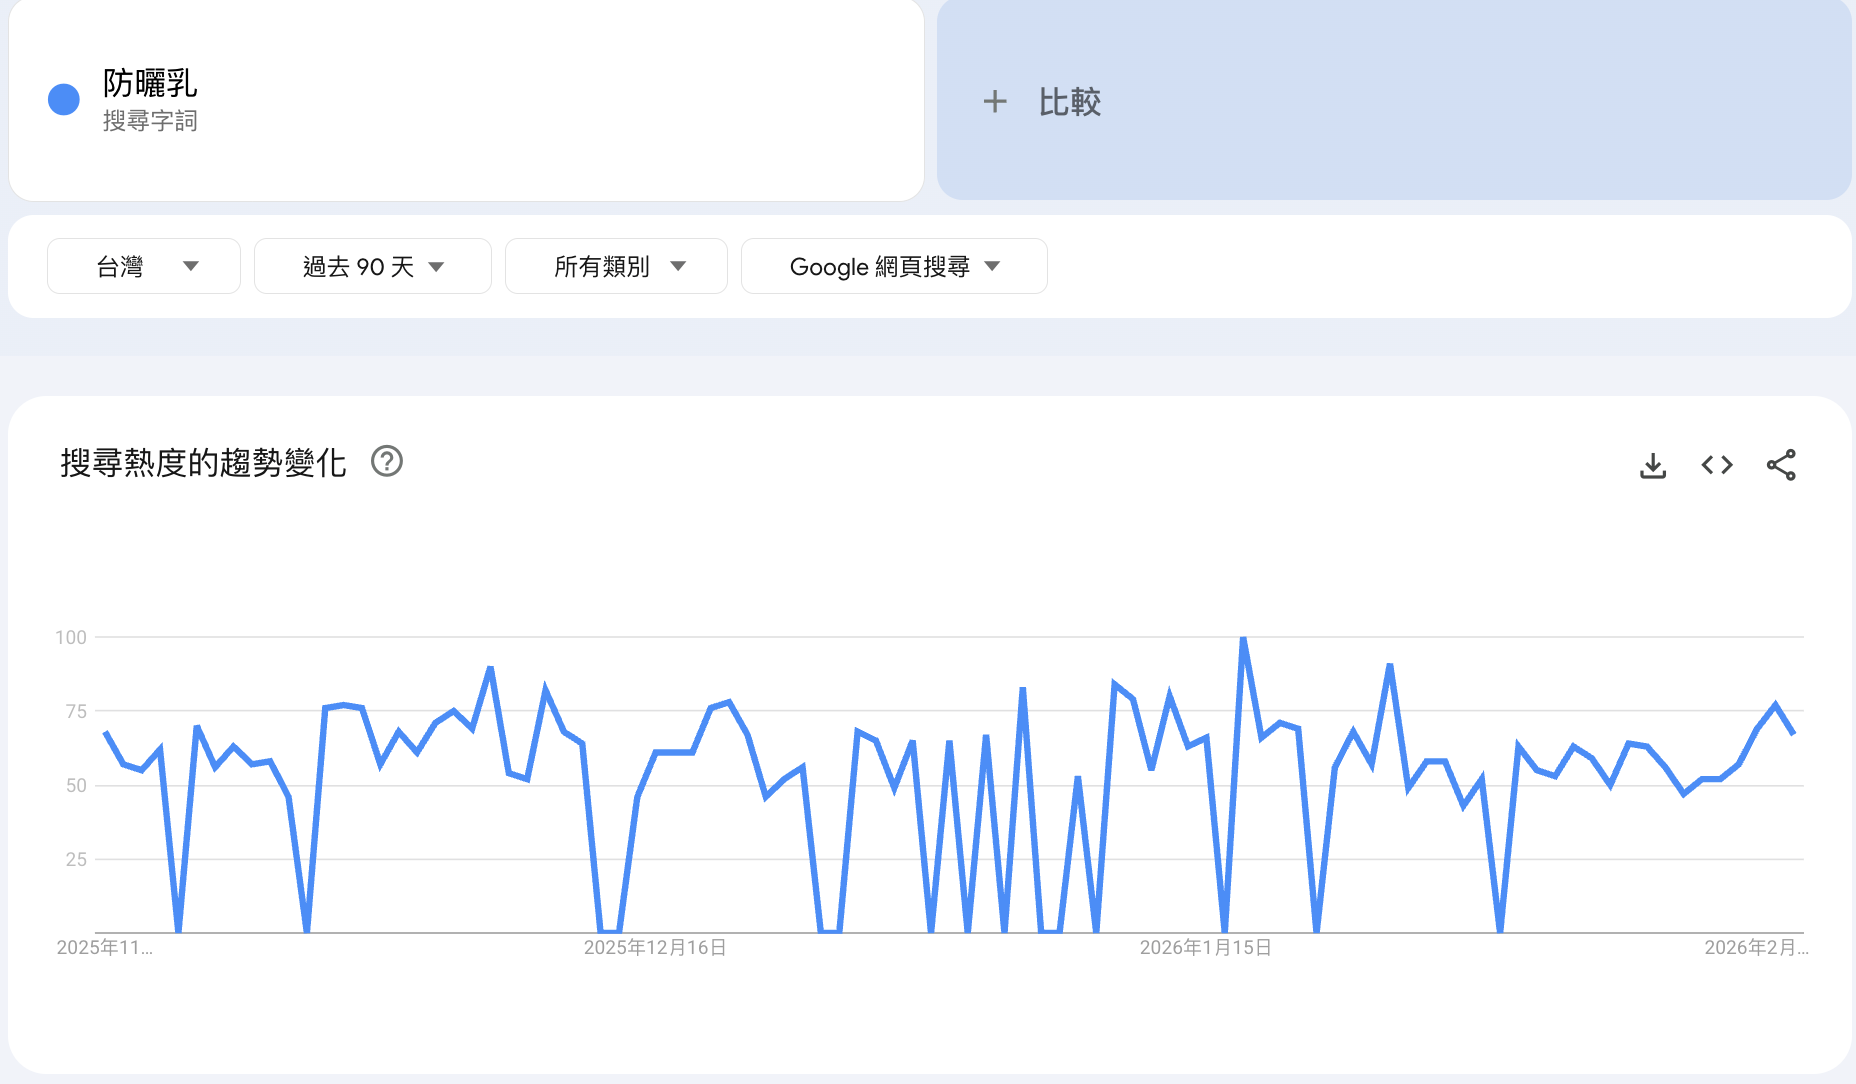Open the Google 網頁搜尋 search type dropdown
1856x1084 pixels.
[893, 266]
